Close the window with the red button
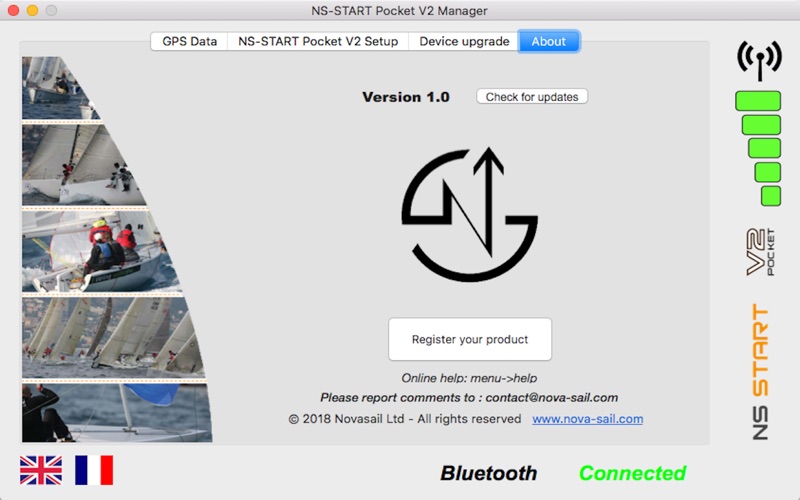Screen dimensions: 800x500 tap(14, 10)
